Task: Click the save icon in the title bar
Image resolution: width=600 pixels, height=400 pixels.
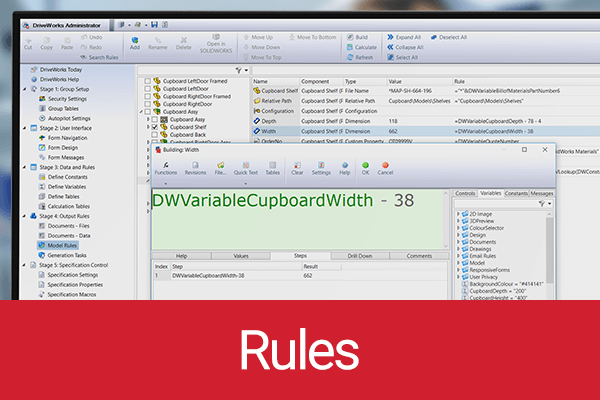Action: (x=154, y=25)
